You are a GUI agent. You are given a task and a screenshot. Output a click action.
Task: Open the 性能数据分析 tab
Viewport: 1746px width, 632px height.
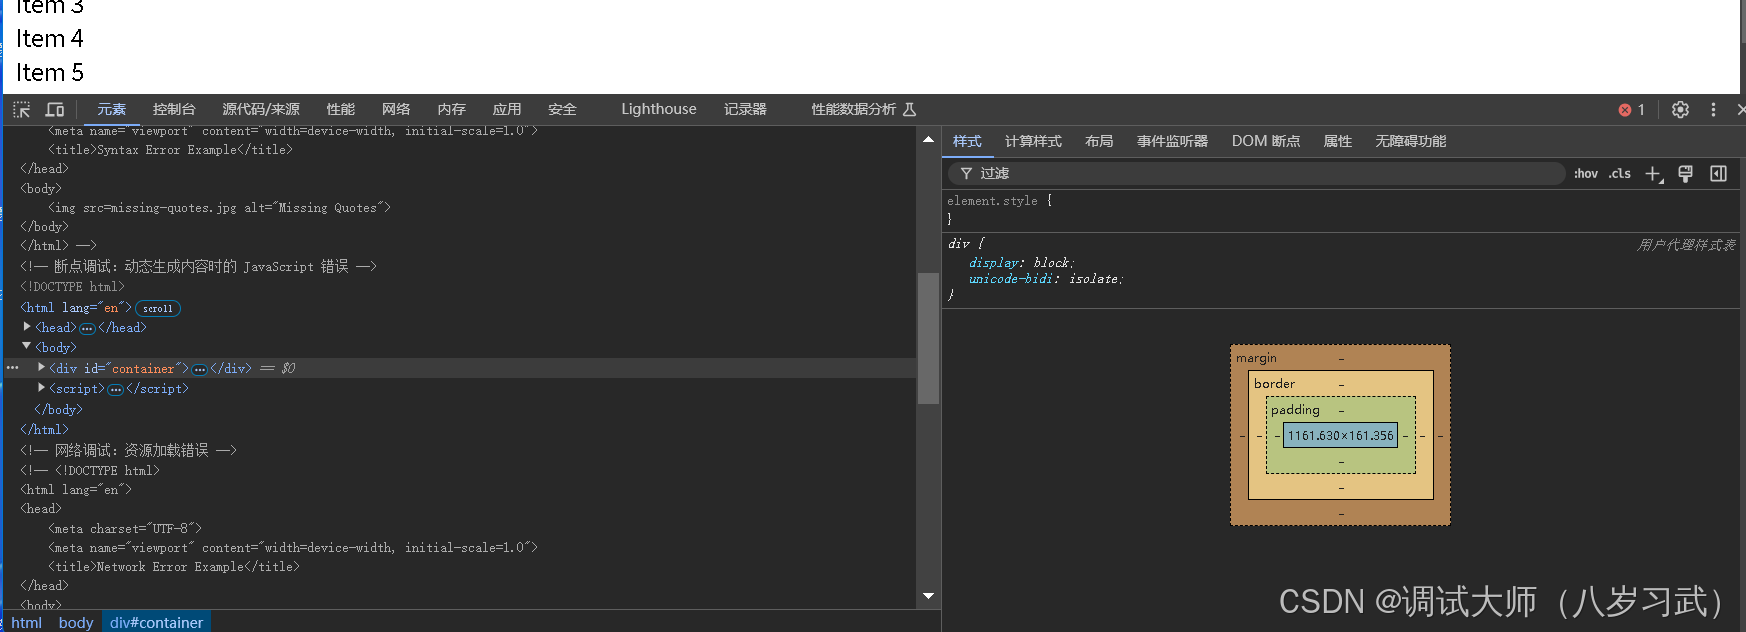[x=863, y=109]
